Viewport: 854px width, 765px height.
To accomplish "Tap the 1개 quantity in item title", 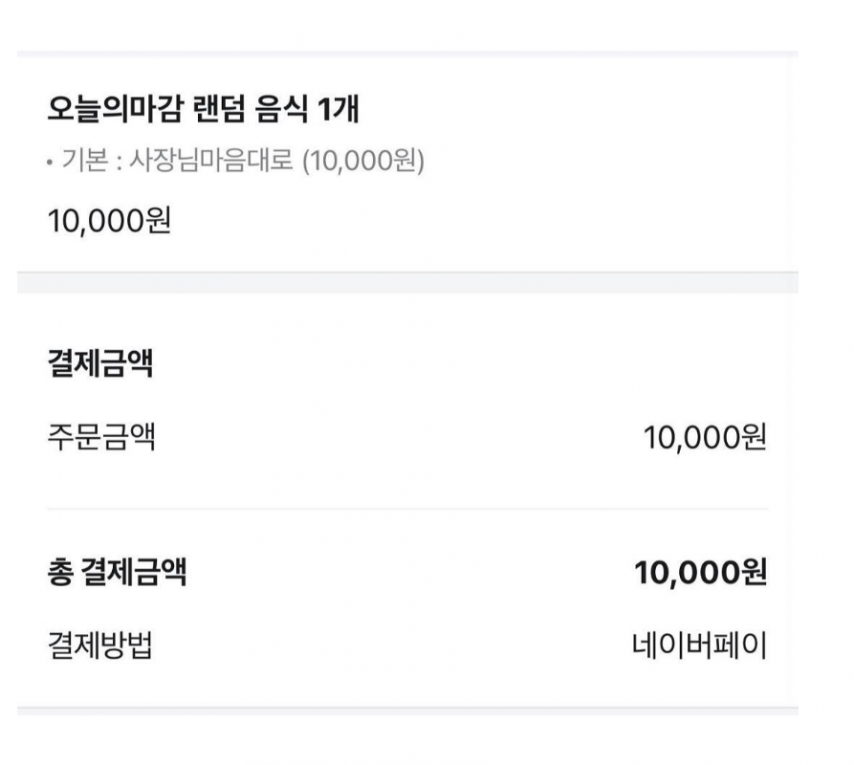I will click(x=338, y=110).
